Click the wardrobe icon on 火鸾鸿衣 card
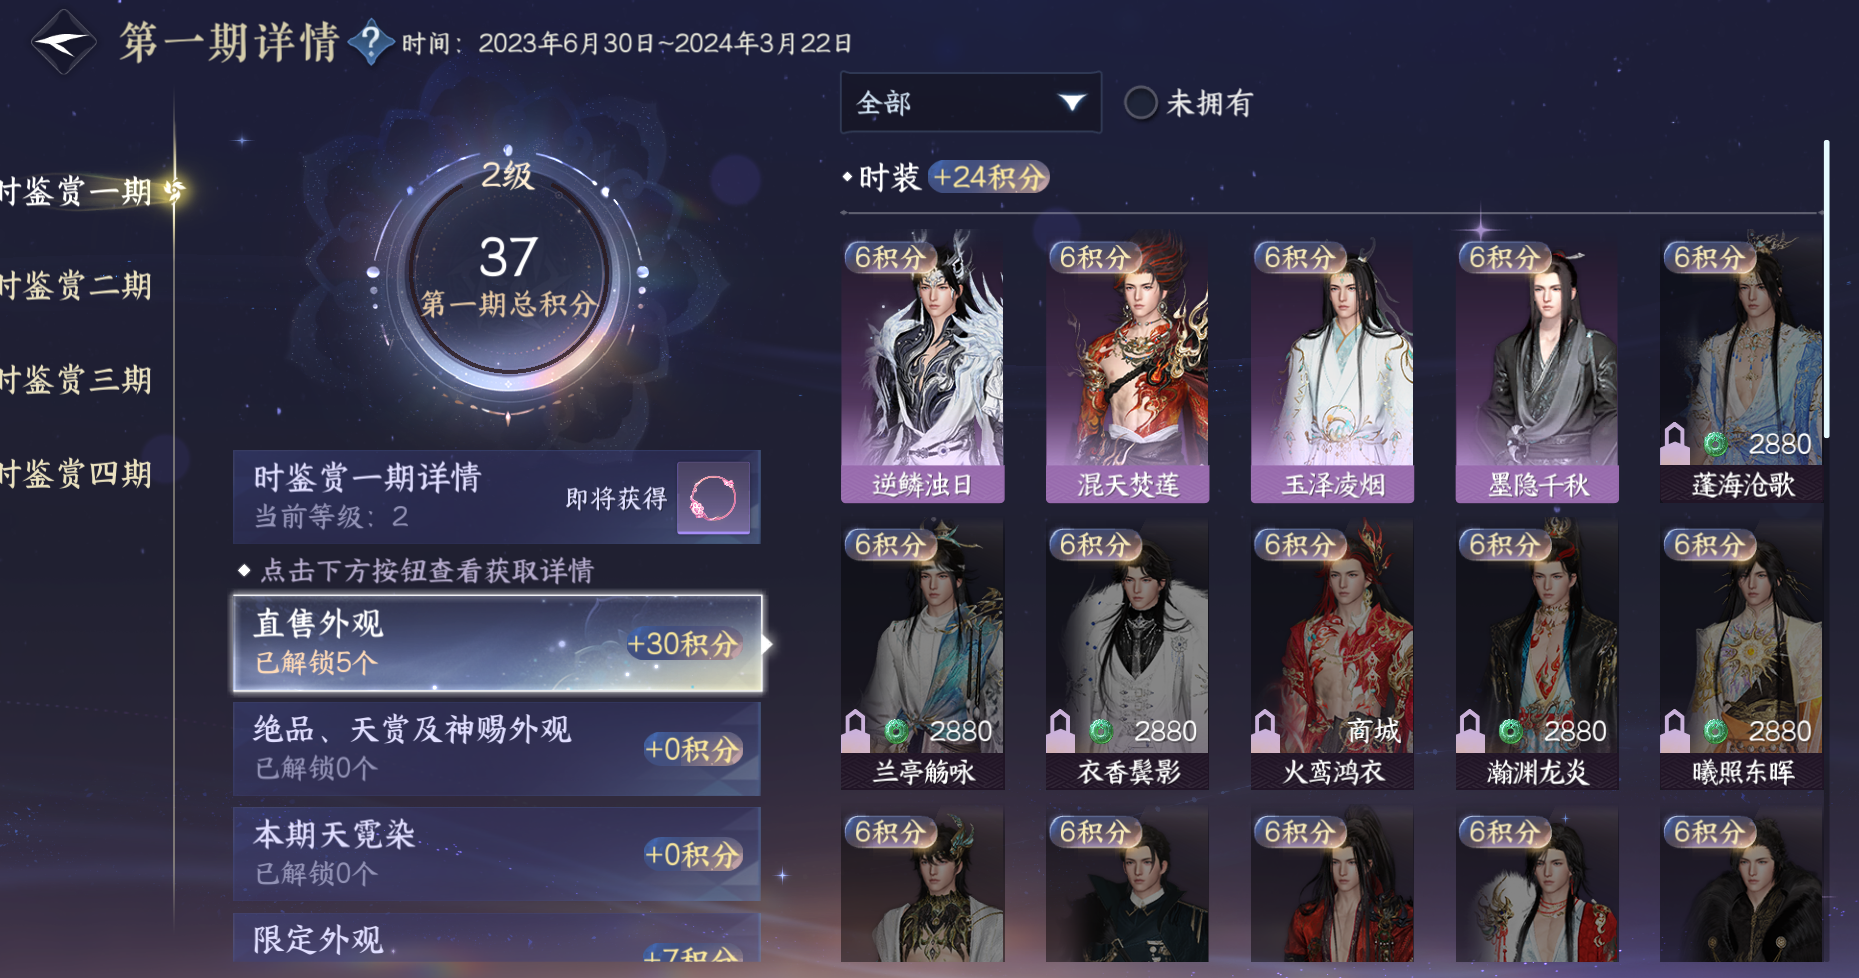 pyautogui.click(x=1265, y=730)
